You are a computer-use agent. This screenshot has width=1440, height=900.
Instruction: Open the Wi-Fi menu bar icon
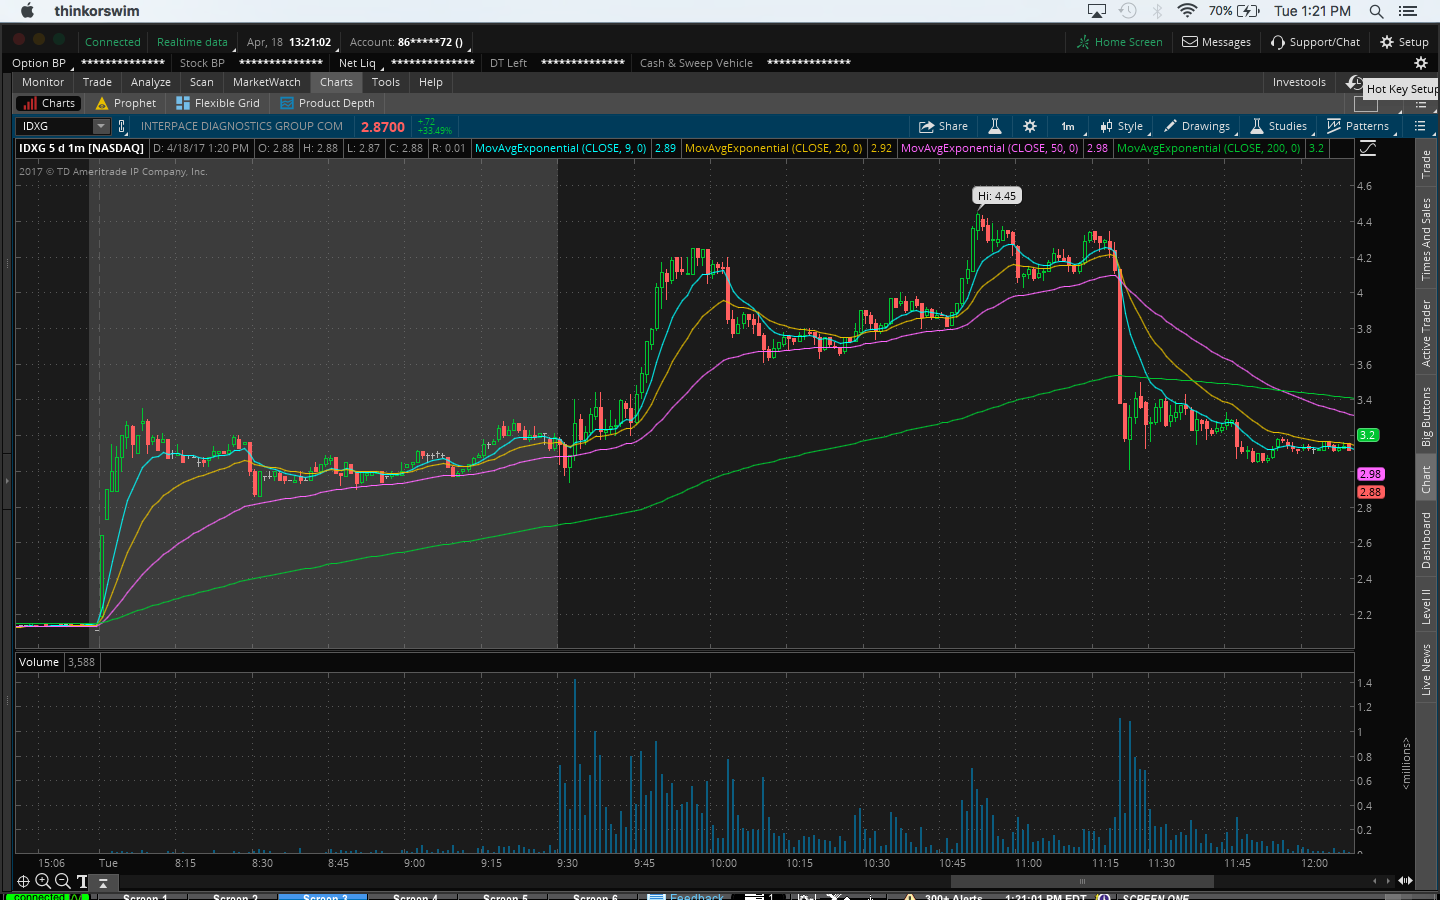[x=1187, y=11]
